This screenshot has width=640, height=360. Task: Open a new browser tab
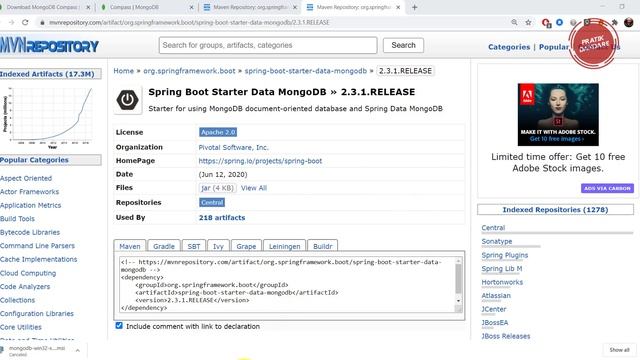(414, 7)
